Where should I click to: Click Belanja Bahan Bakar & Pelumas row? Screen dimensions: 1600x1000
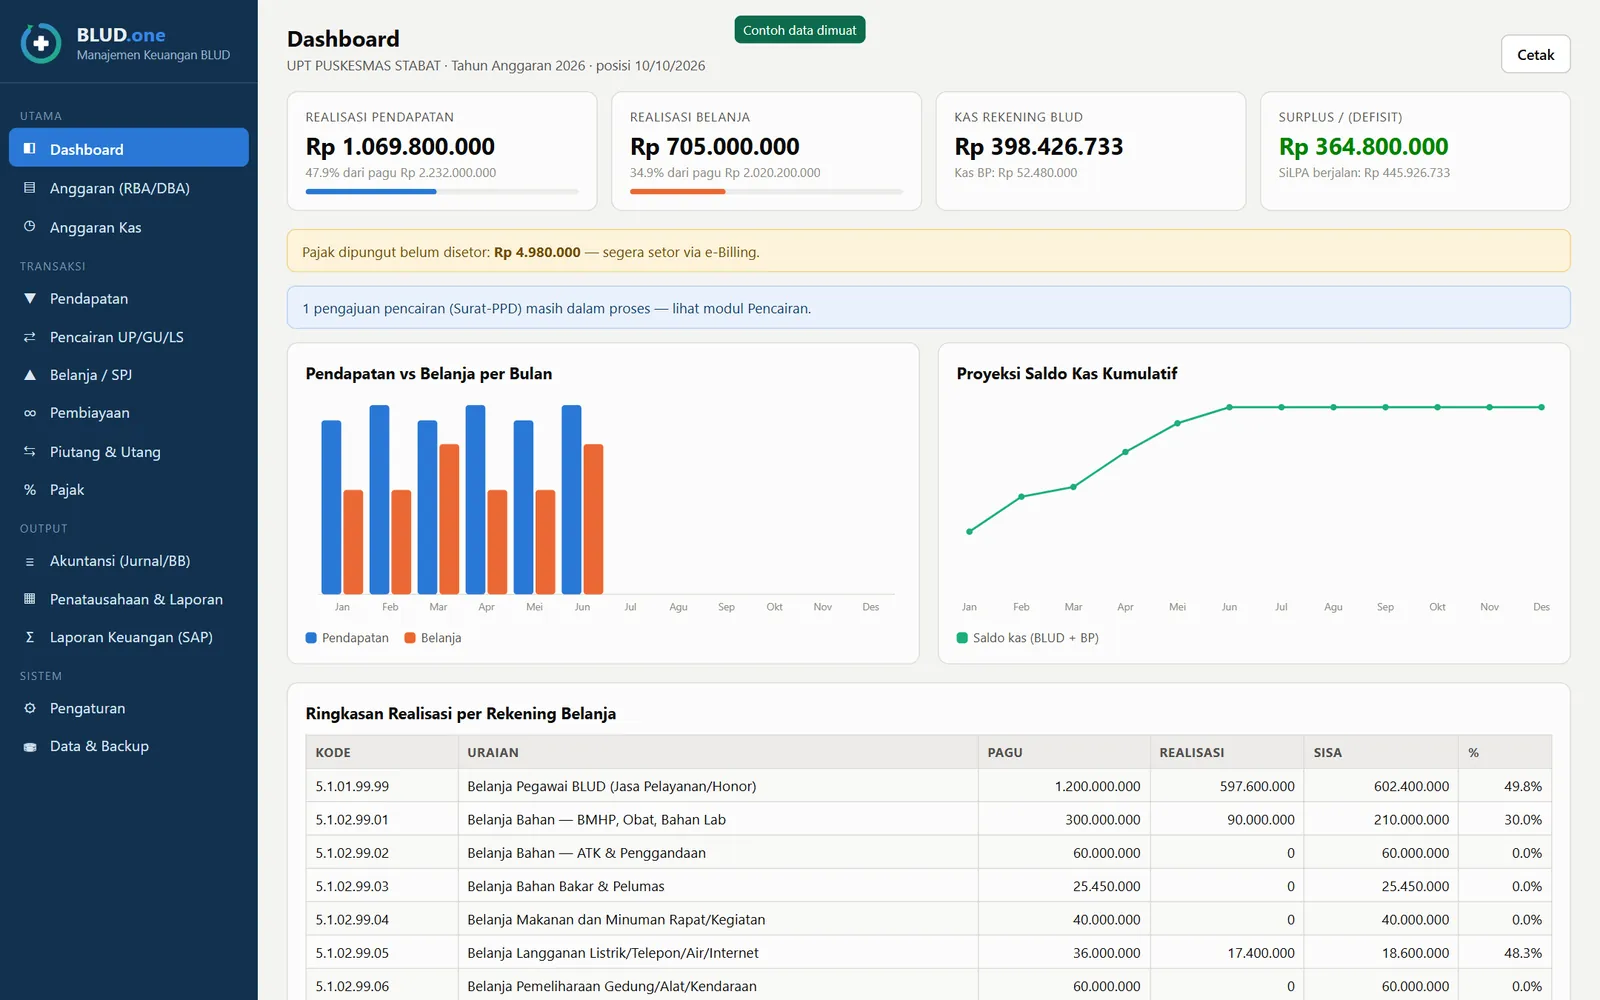click(928, 886)
